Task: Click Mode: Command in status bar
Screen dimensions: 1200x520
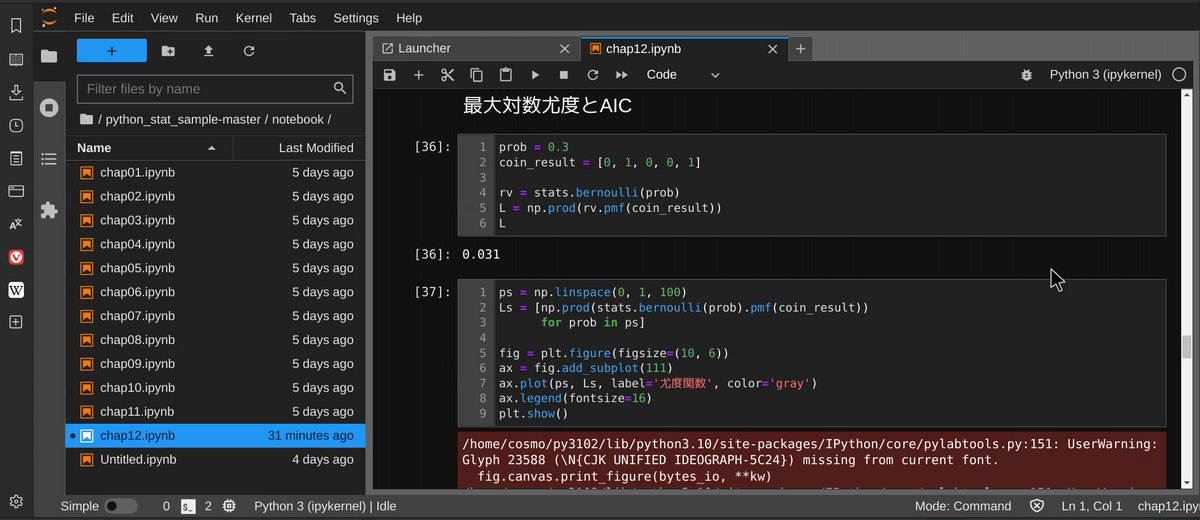Action: click(963, 506)
